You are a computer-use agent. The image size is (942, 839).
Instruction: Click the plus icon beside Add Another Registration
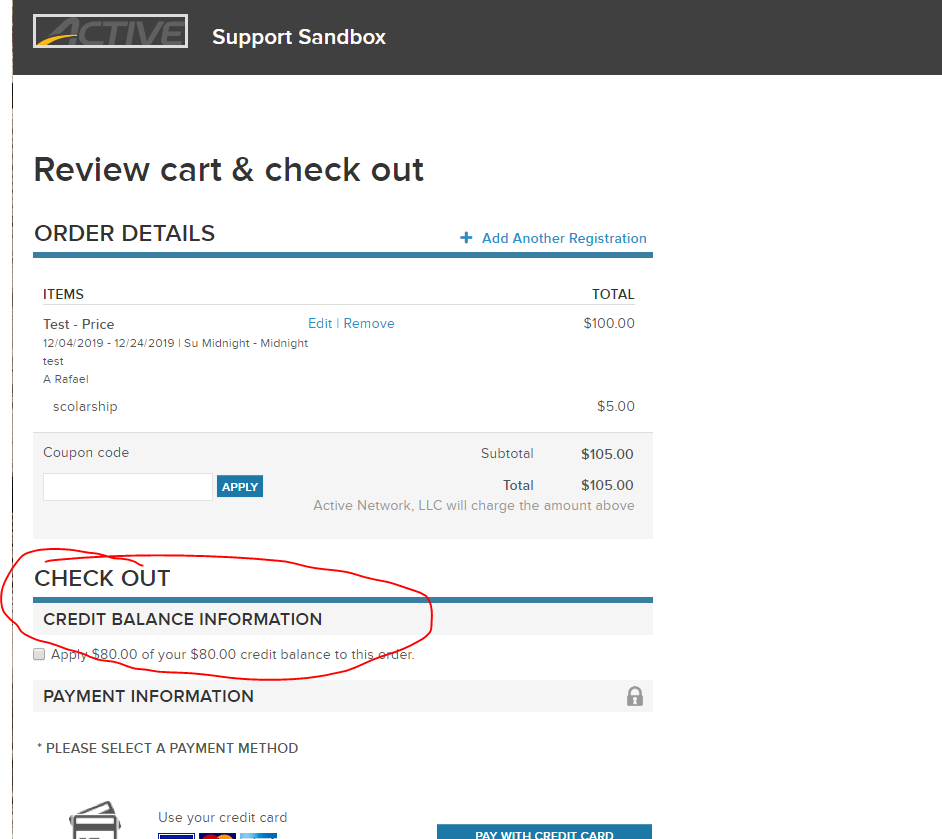[x=466, y=238]
